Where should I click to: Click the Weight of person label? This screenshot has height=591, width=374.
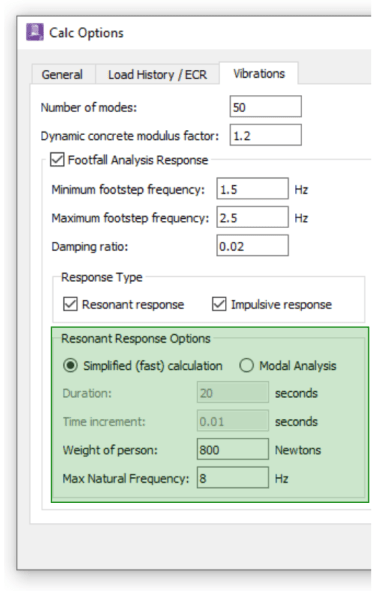(x=110, y=450)
